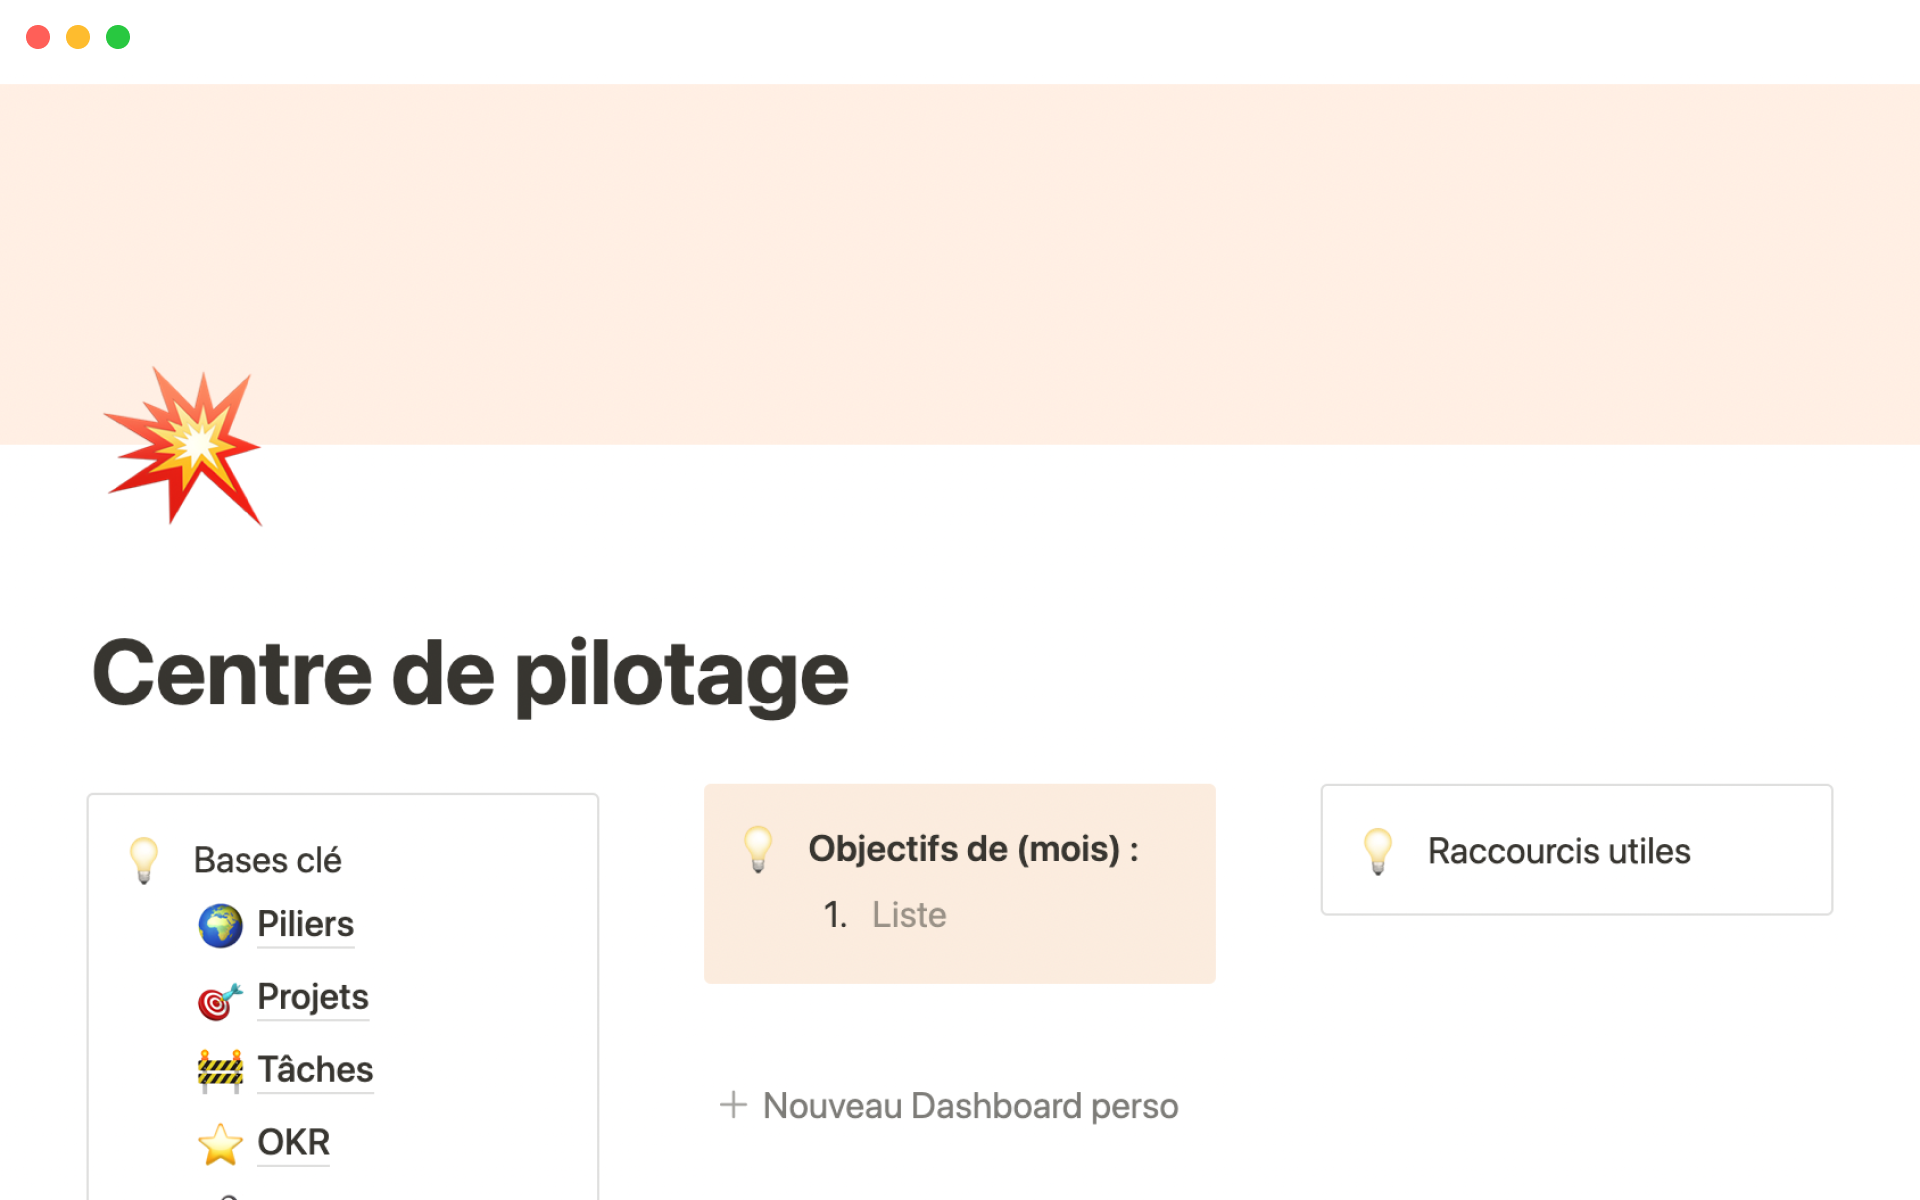Create a Nouveau Dashboard perso

coord(970,1106)
